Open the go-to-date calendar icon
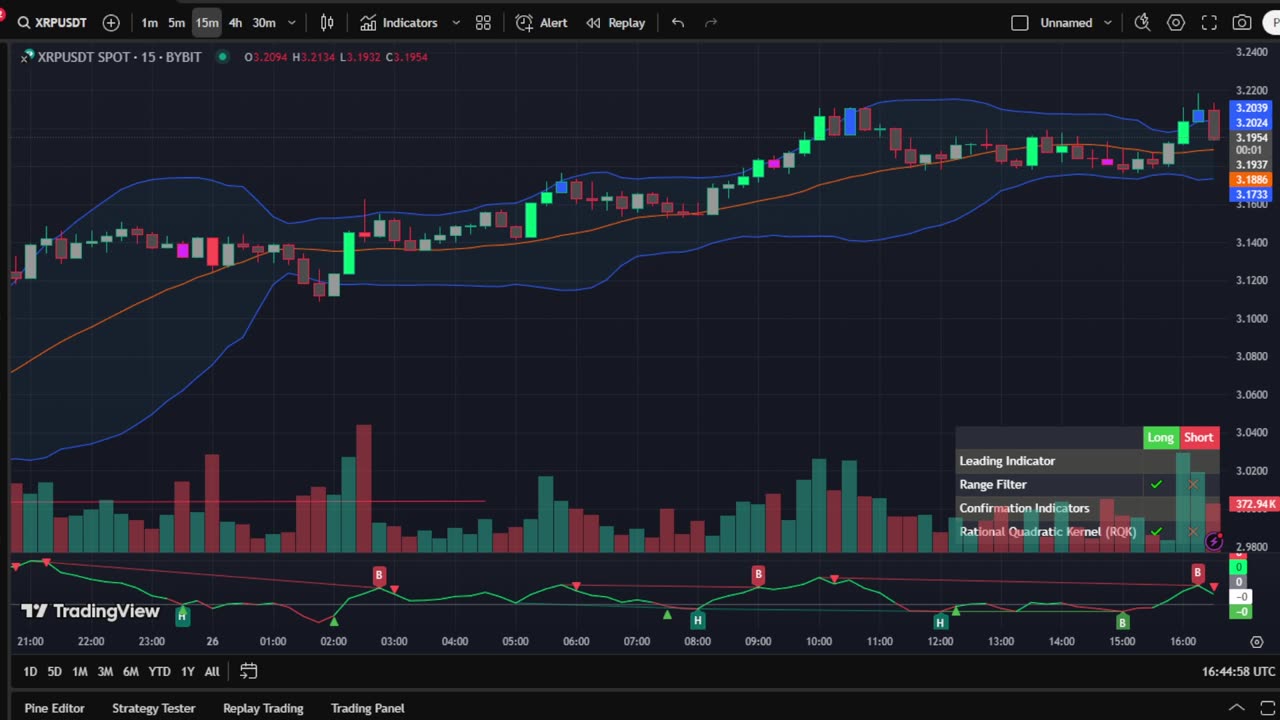Viewport: 1280px width, 720px height. 249,671
